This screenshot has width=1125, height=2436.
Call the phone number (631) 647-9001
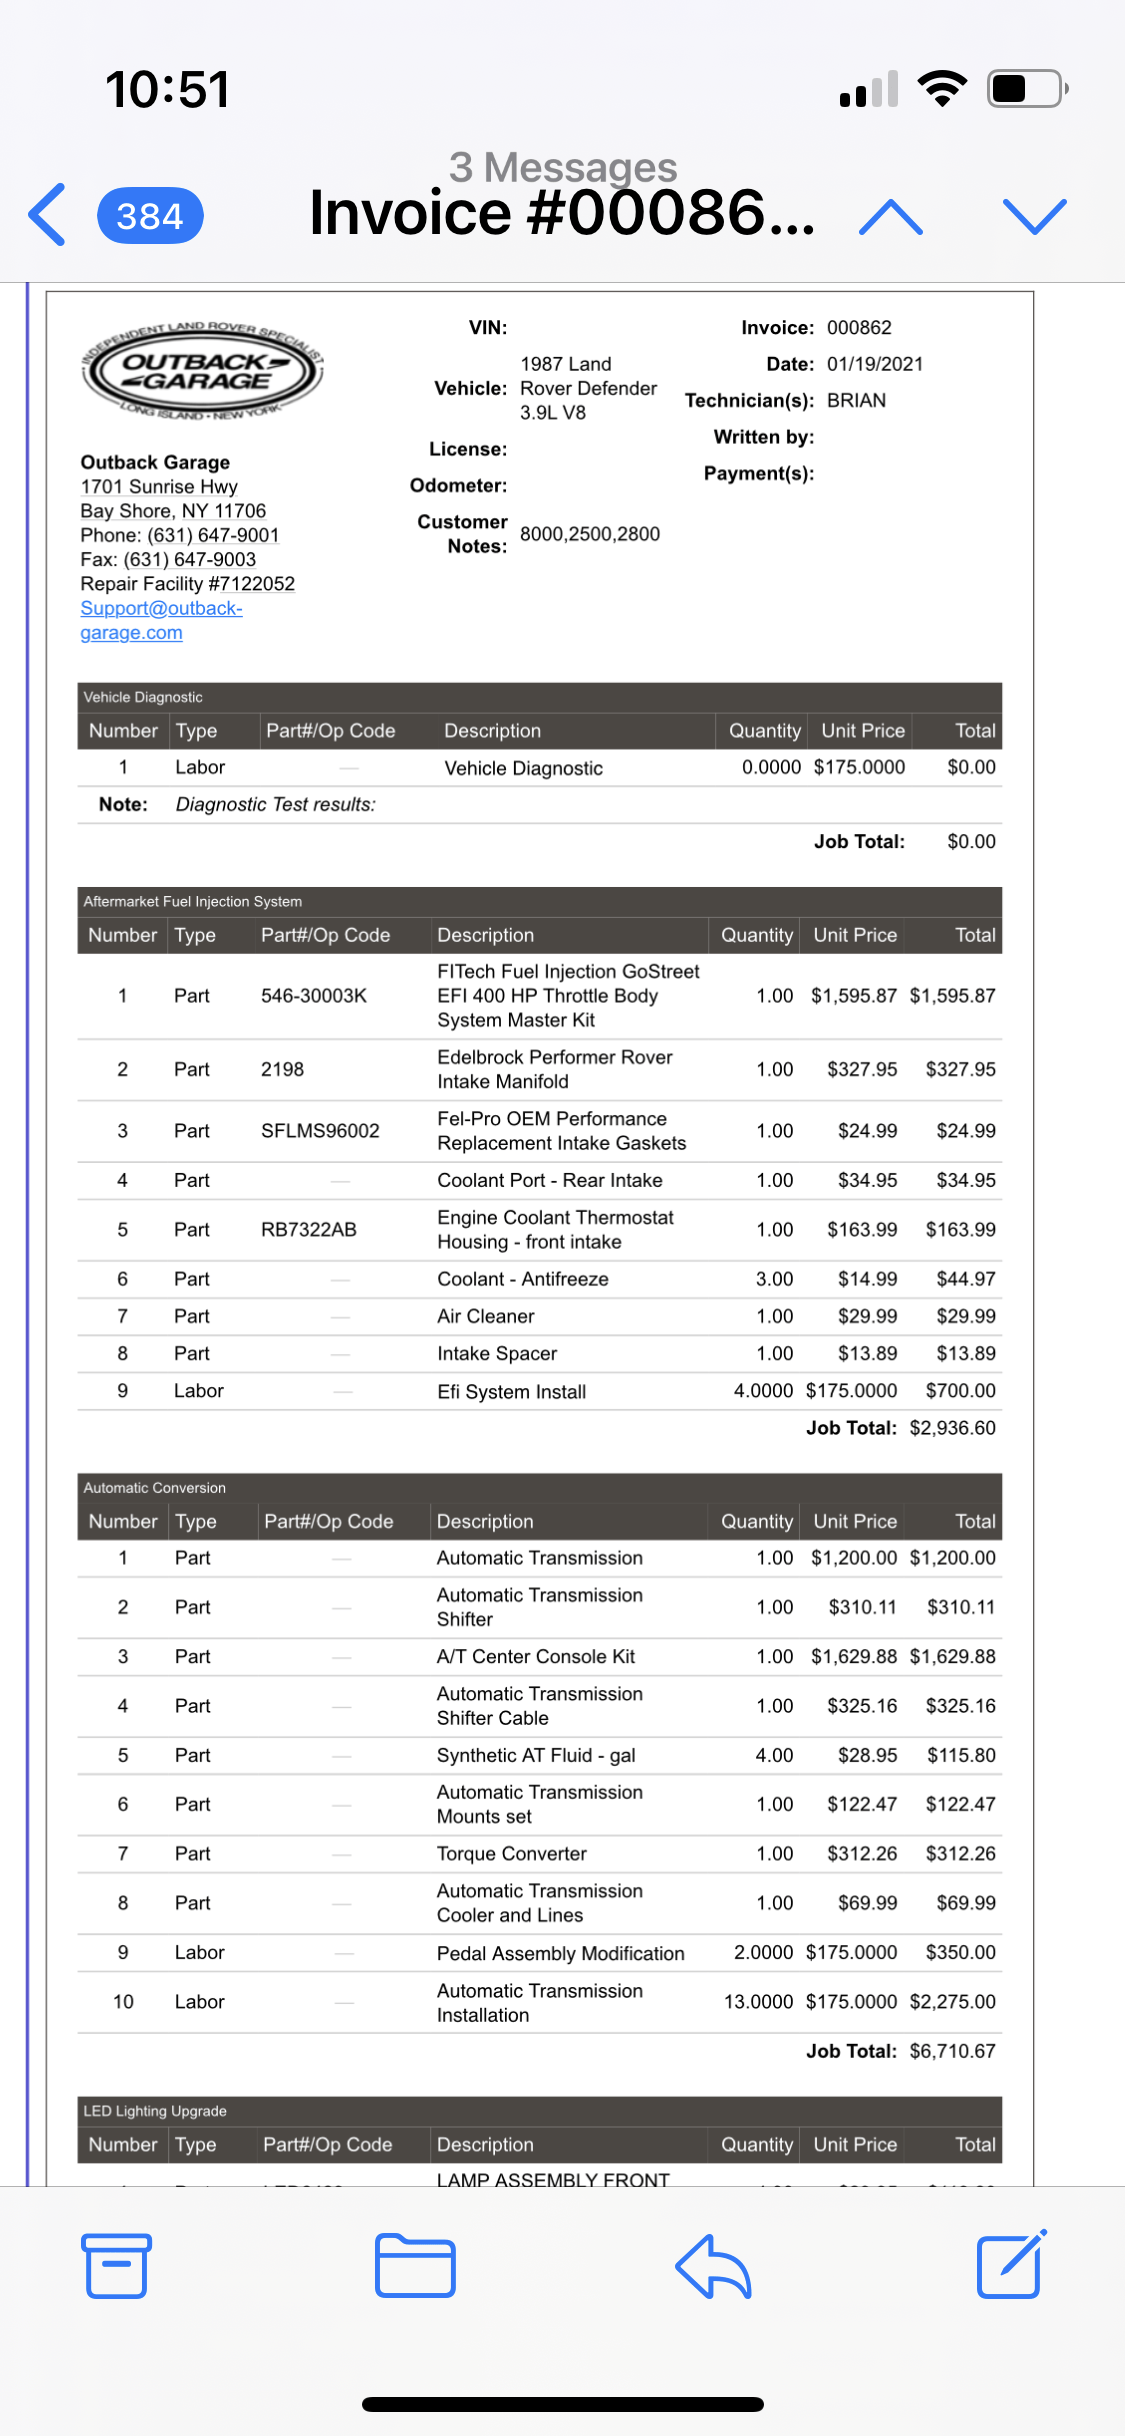coord(212,535)
